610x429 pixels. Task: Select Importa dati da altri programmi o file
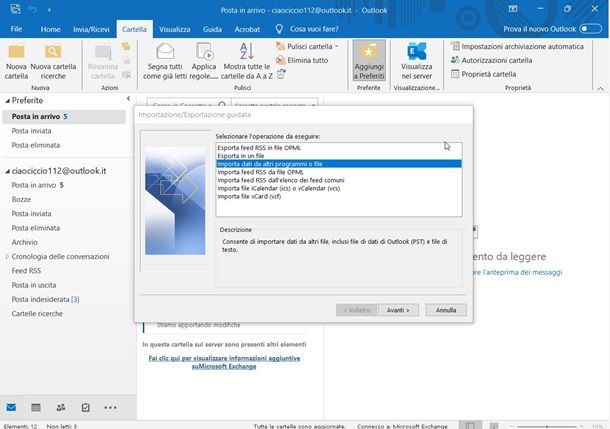(338, 164)
